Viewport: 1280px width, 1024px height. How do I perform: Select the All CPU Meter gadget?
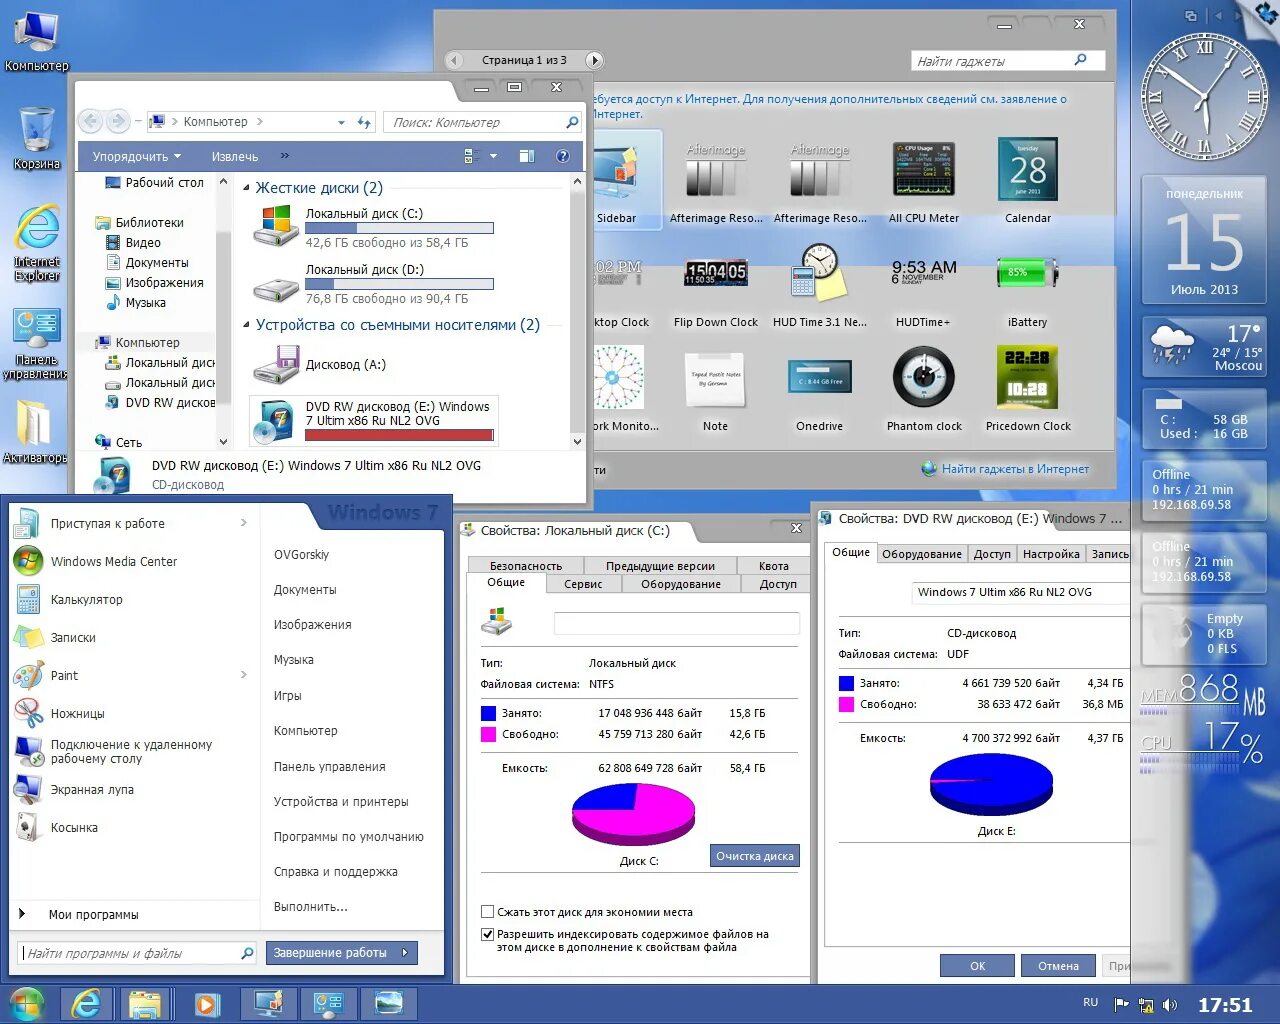point(923,169)
